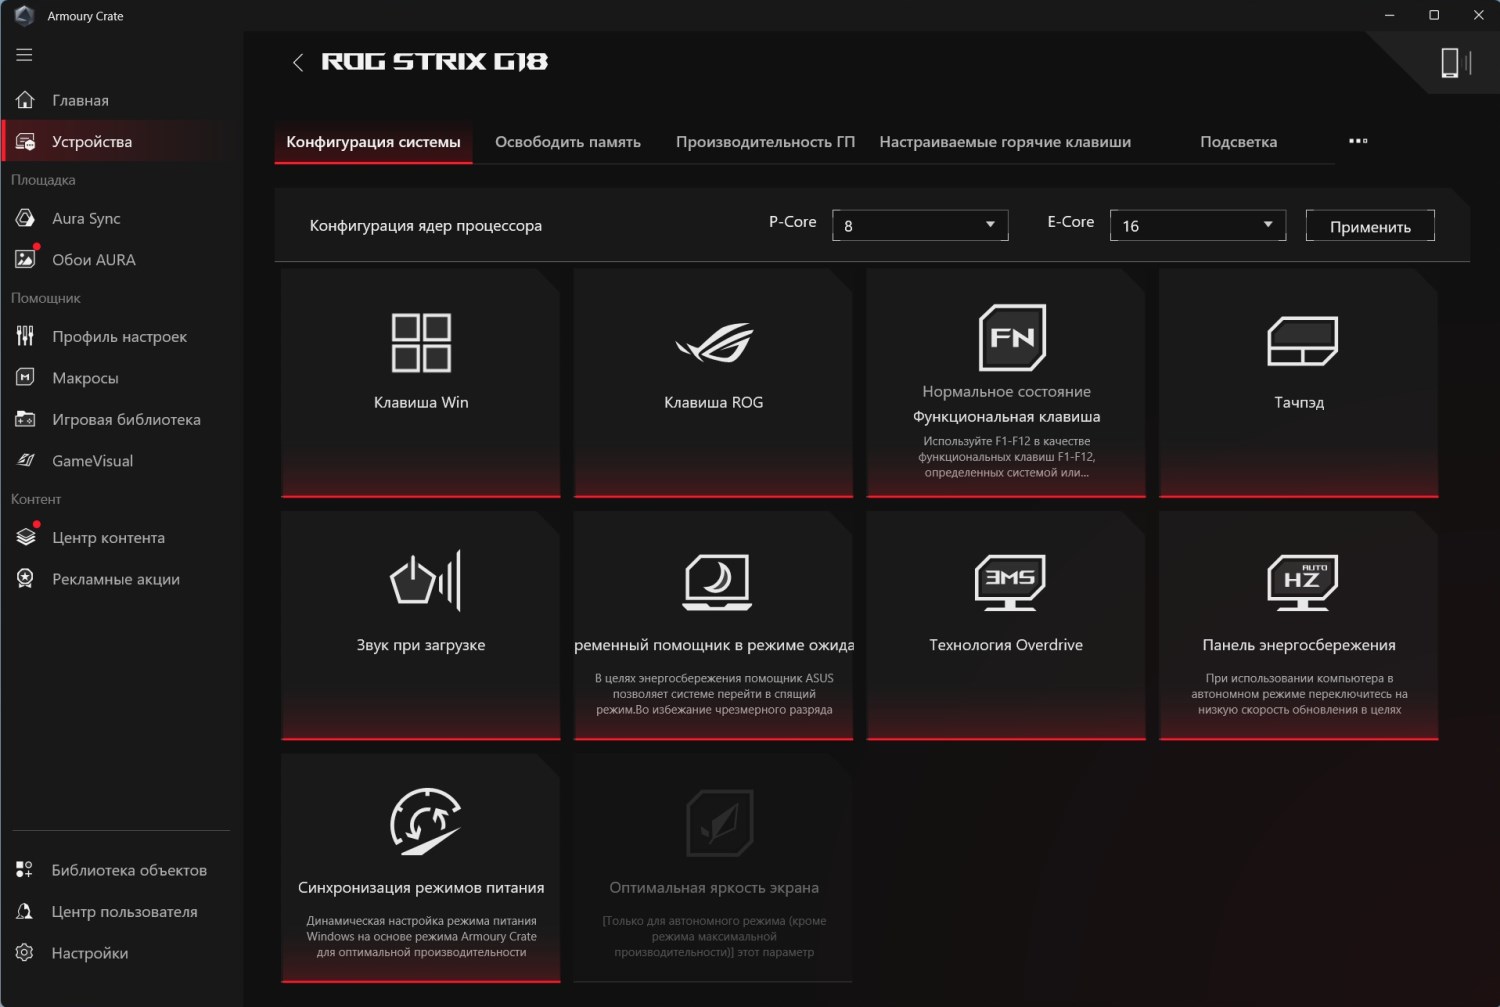The height and width of the screenshot is (1007, 1500).
Task: Click the ROG STRIX G18 title
Action: pos(434,62)
